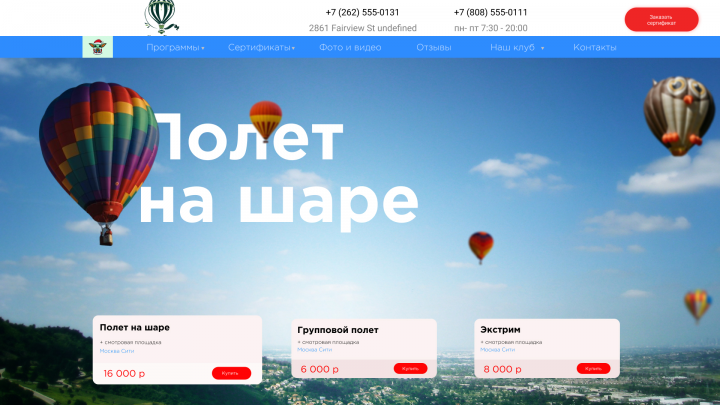
Task: Open the Наш клуб menu
Action: tap(512, 47)
